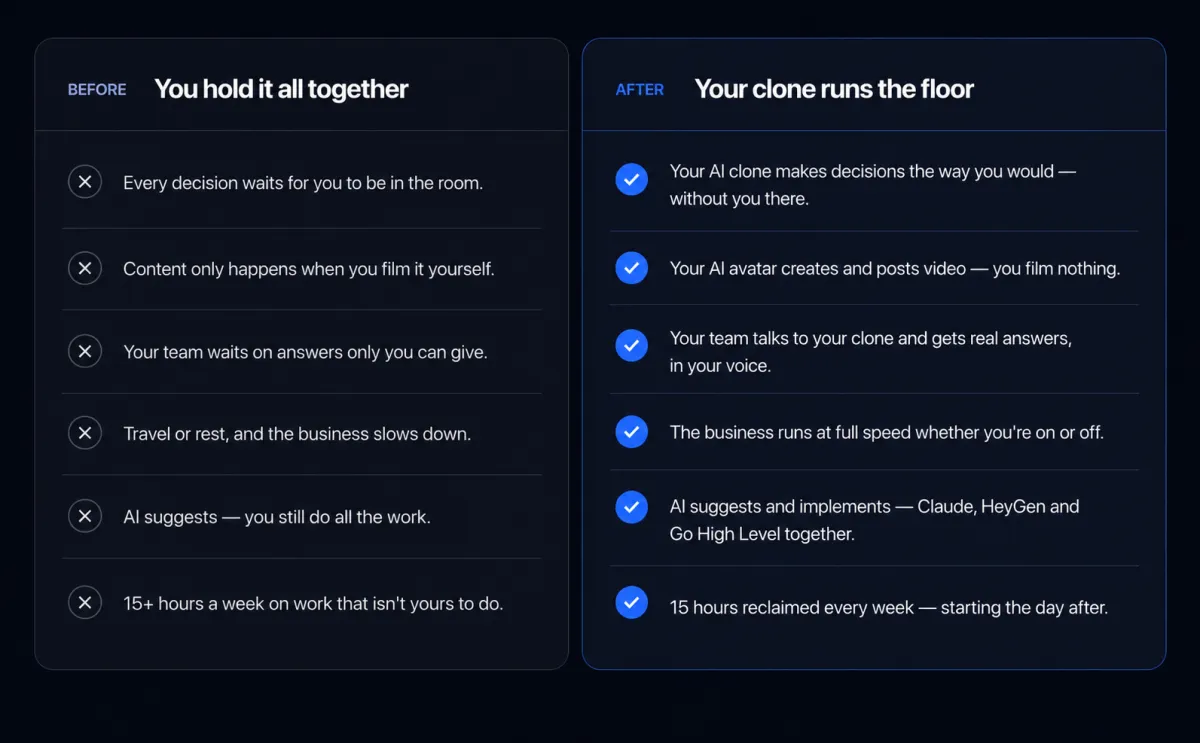
Task: Click the checkmark by 'The business runs at full speed'
Action: tap(631, 431)
